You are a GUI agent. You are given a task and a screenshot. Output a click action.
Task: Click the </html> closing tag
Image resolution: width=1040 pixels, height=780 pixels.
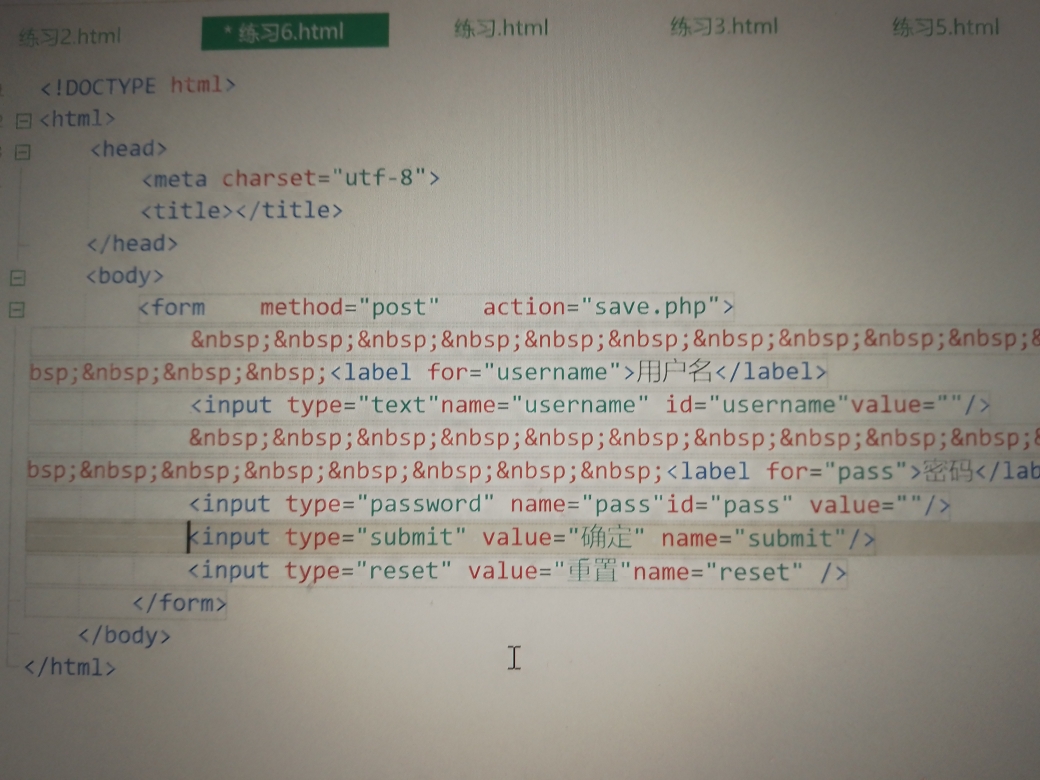click(70, 667)
